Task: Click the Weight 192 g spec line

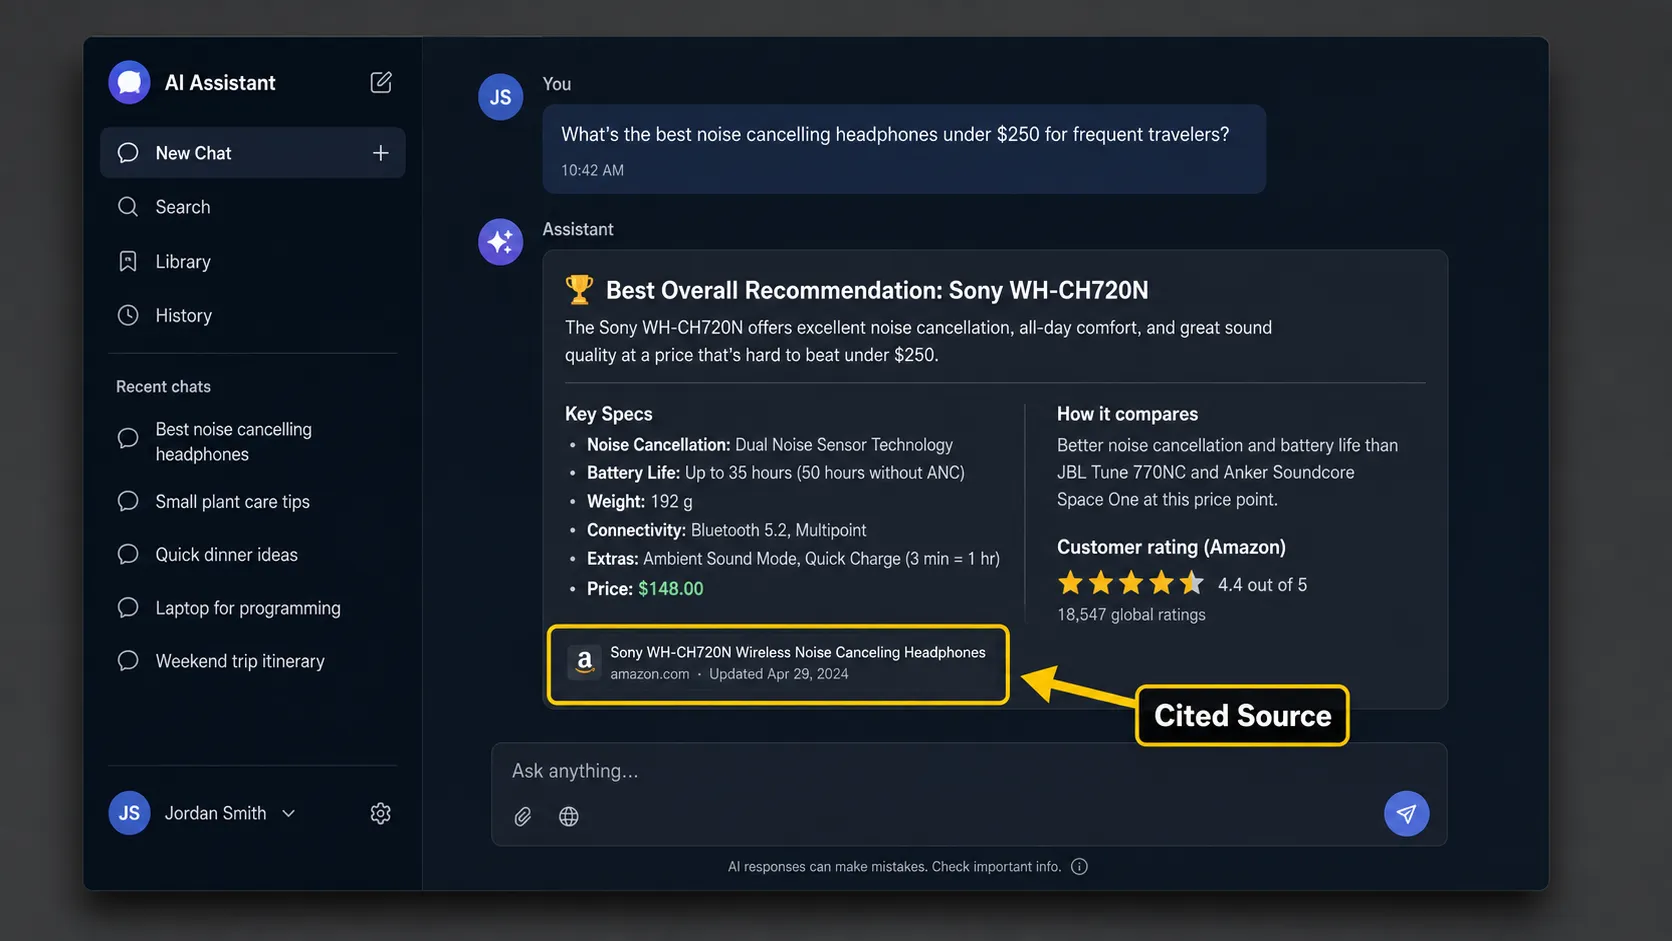Action: (640, 501)
